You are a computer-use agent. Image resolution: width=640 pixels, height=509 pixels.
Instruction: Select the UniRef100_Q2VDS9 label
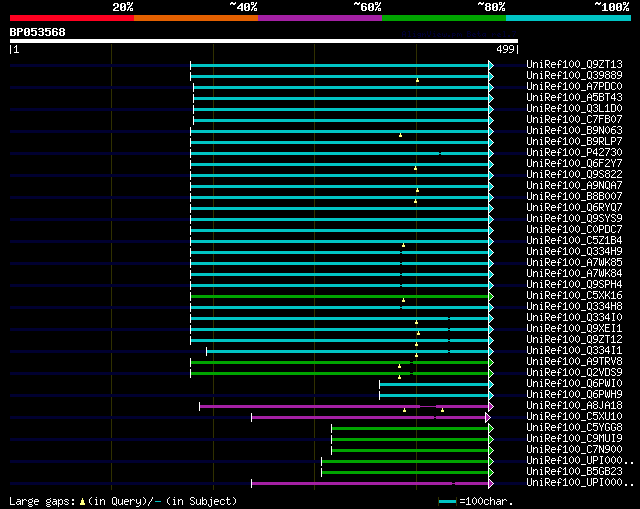pyautogui.click(x=574, y=373)
